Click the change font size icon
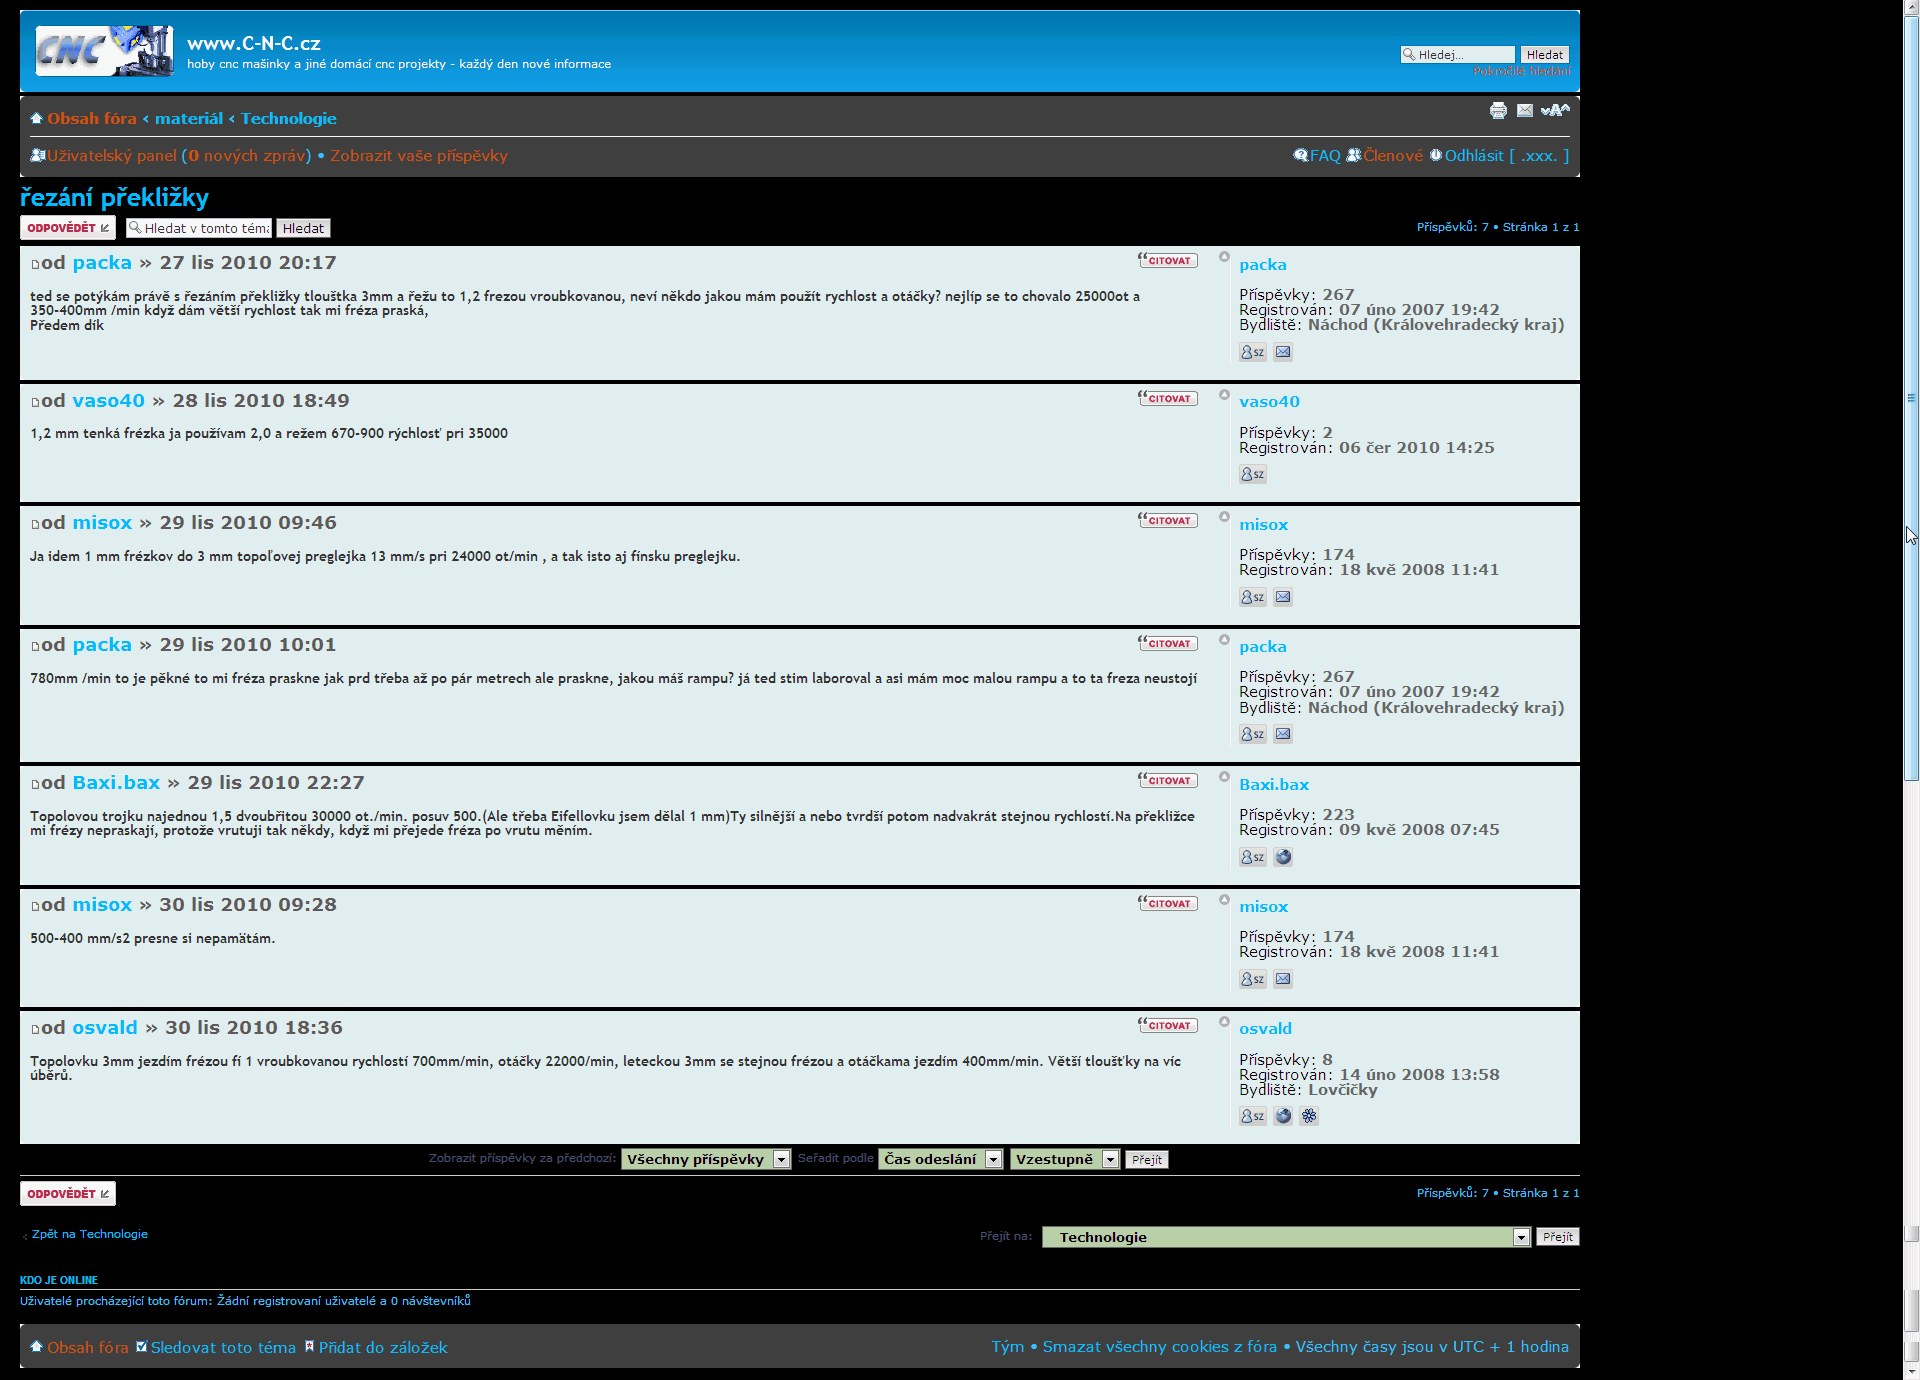Image resolution: width=1920 pixels, height=1380 pixels. tap(1554, 111)
